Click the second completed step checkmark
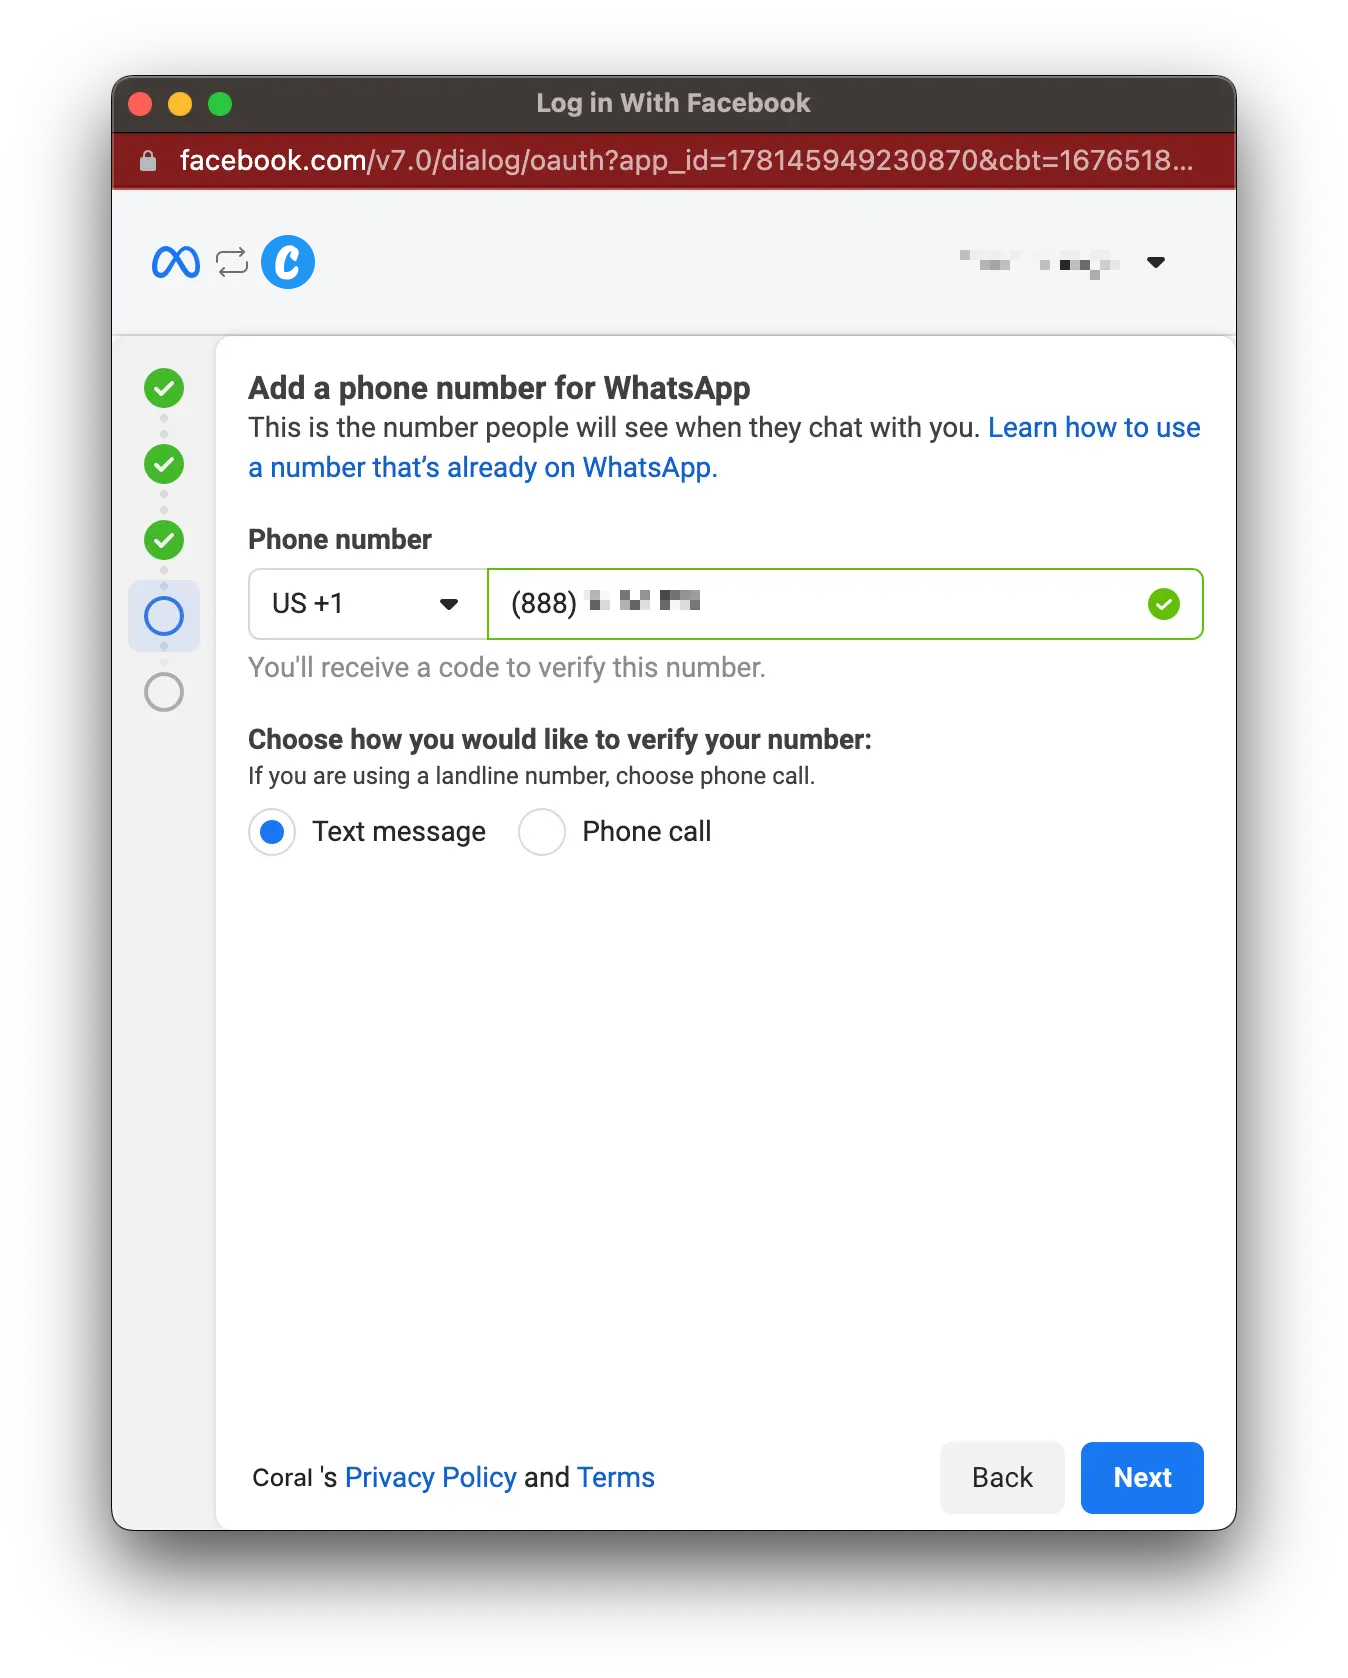The width and height of the screenshot is (1348, 1678). tap(164, 464)
